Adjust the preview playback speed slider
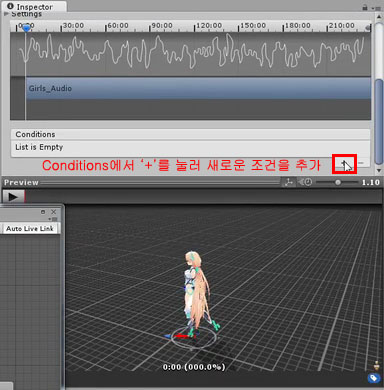This screenshot has height=390, width=384. (x=337, y=182)
